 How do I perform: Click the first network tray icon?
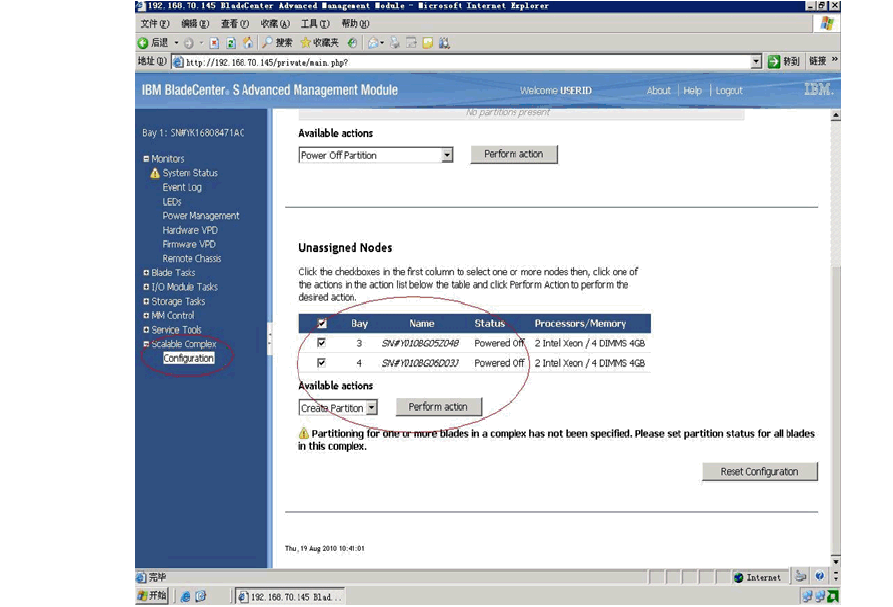click(807, 596)
